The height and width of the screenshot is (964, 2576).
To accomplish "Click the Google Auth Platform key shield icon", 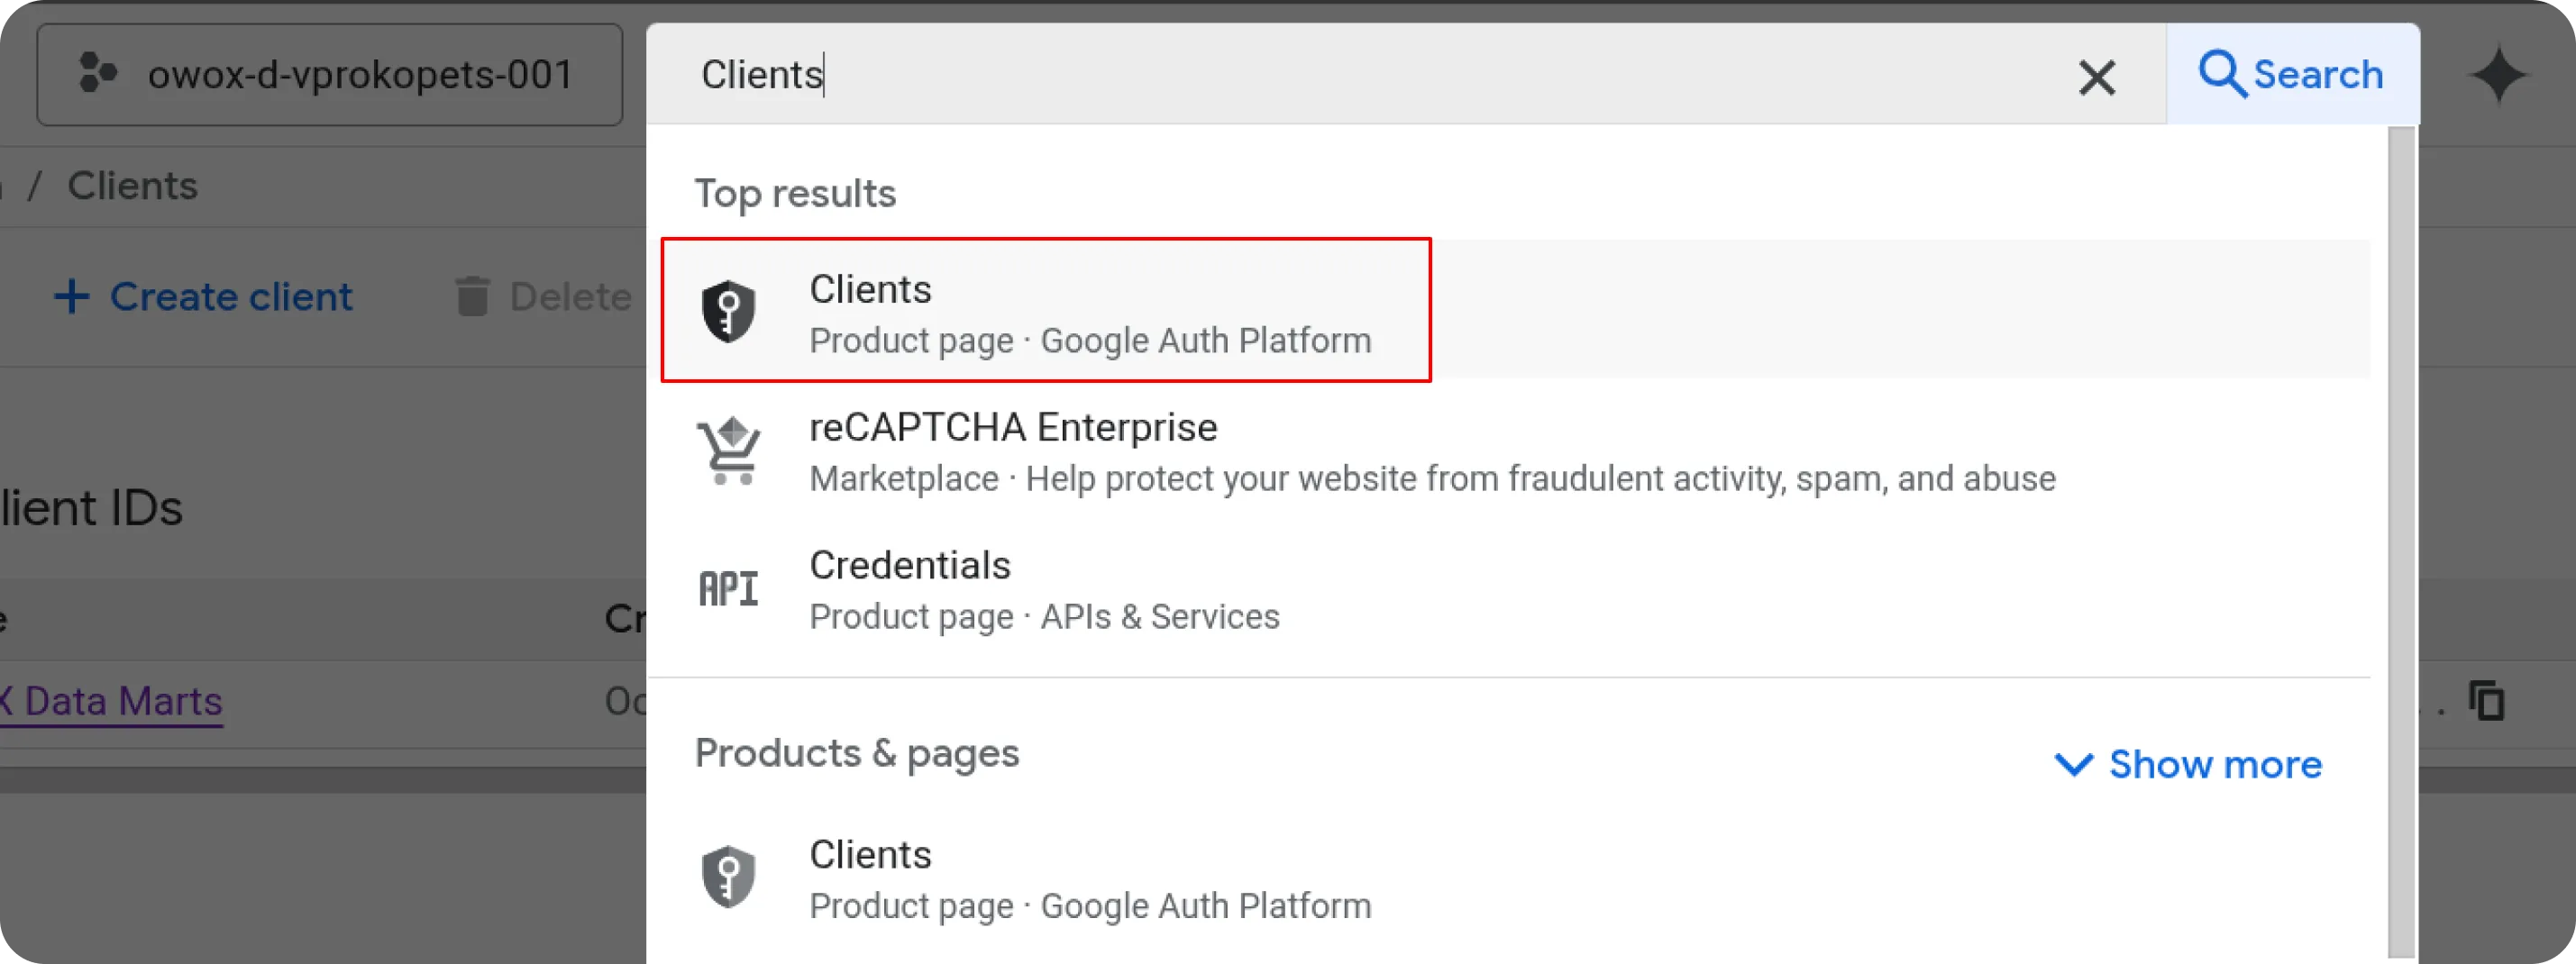I will pos(729,311).
